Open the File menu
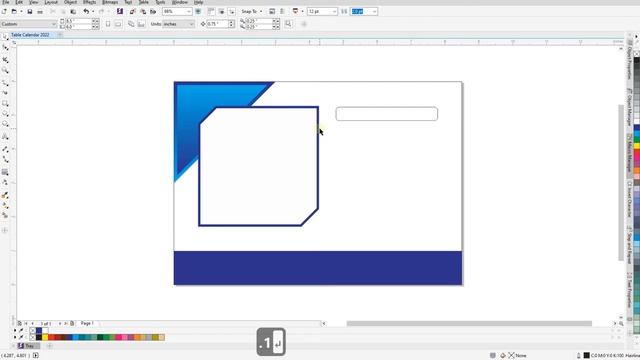The height and width of the screenshot is (360, 640). tap(5, 2)
